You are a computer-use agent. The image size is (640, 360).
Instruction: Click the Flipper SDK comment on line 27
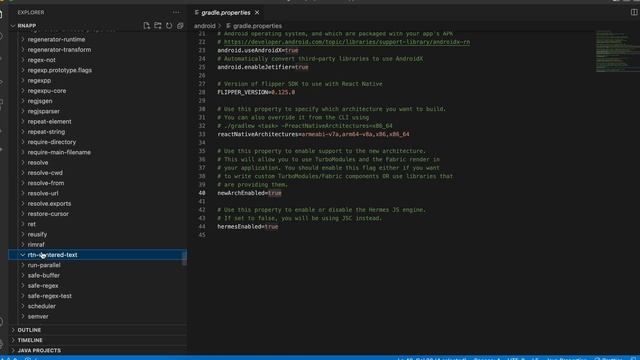coord(300,84)
